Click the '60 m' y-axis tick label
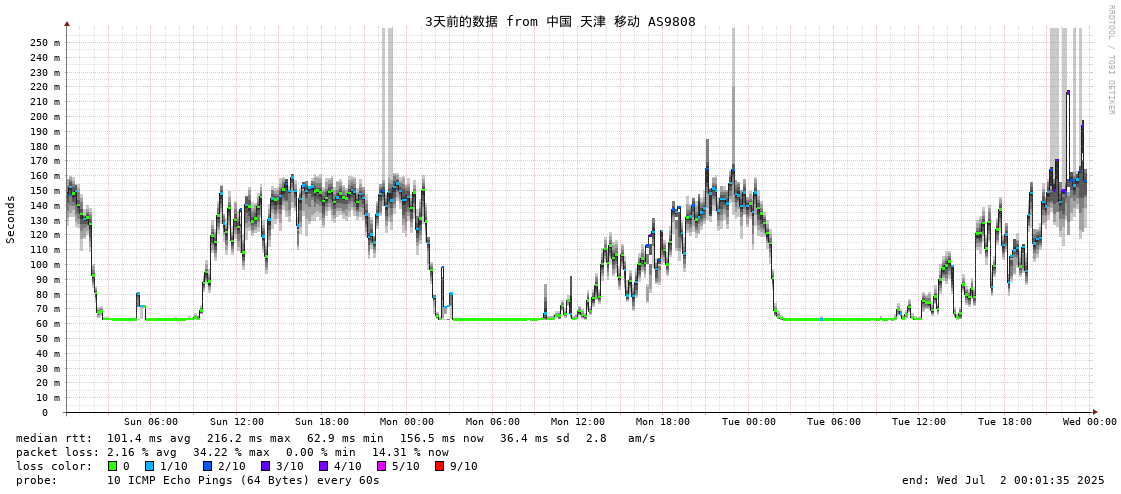 [47, 324]
